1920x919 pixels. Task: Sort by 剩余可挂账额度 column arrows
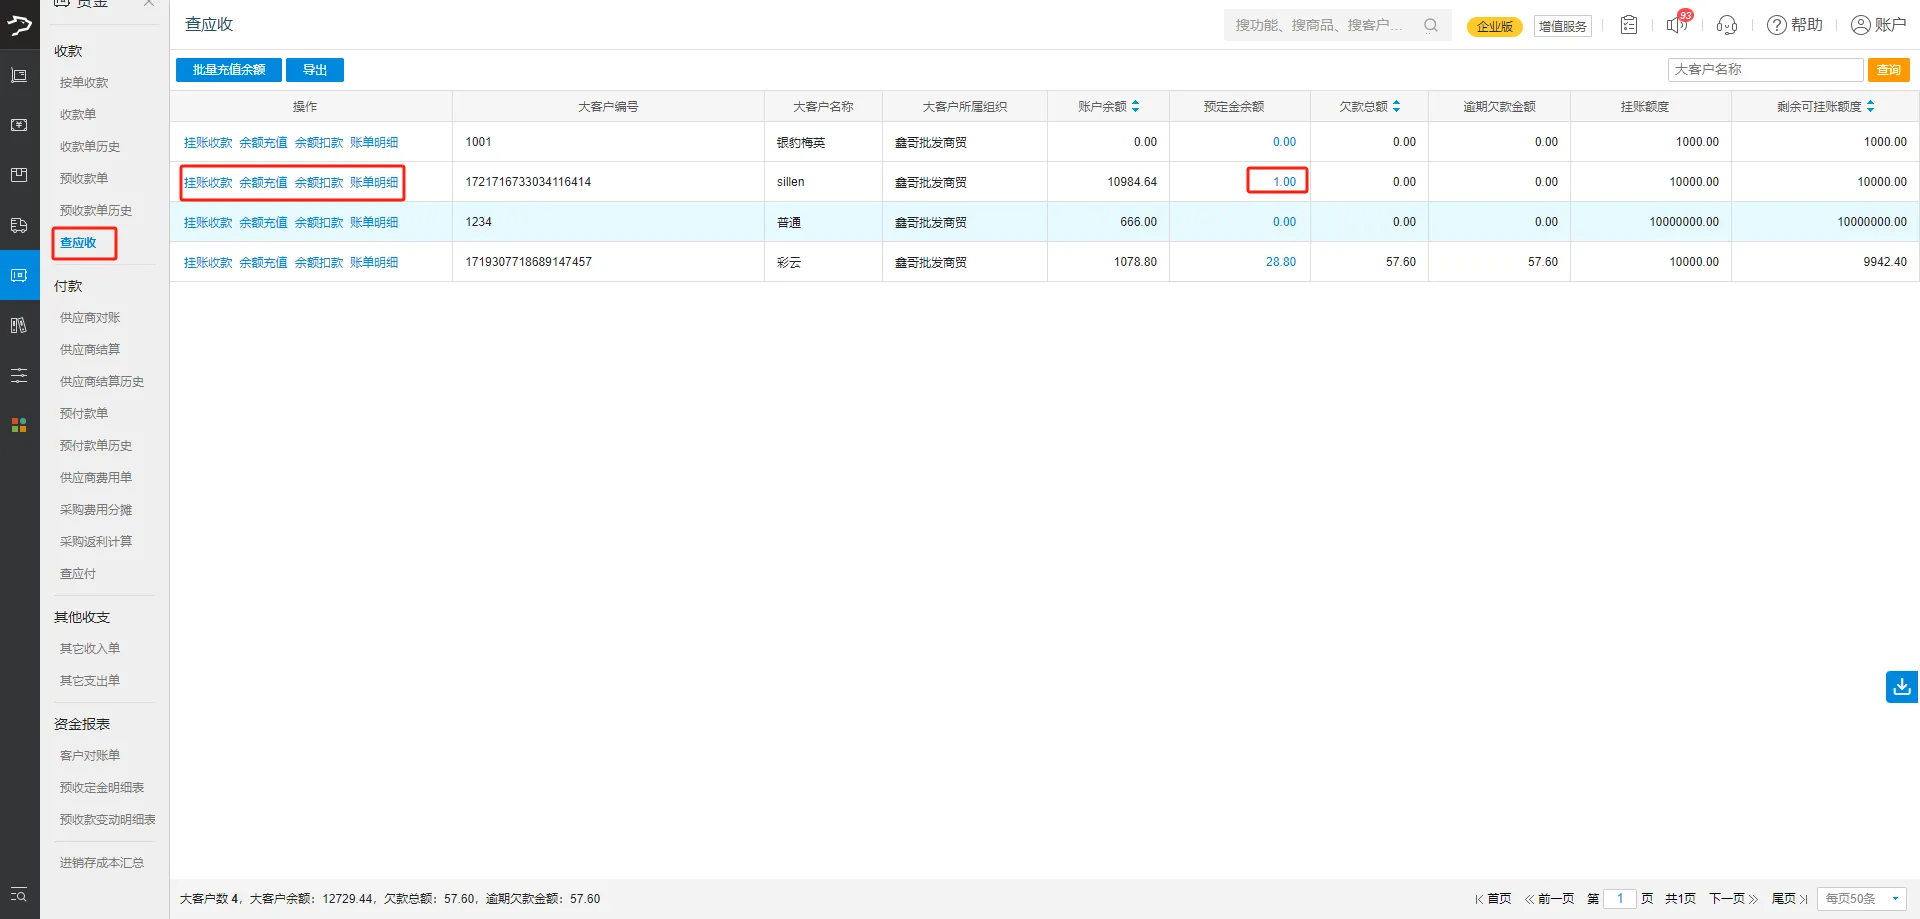(1870, 106)
